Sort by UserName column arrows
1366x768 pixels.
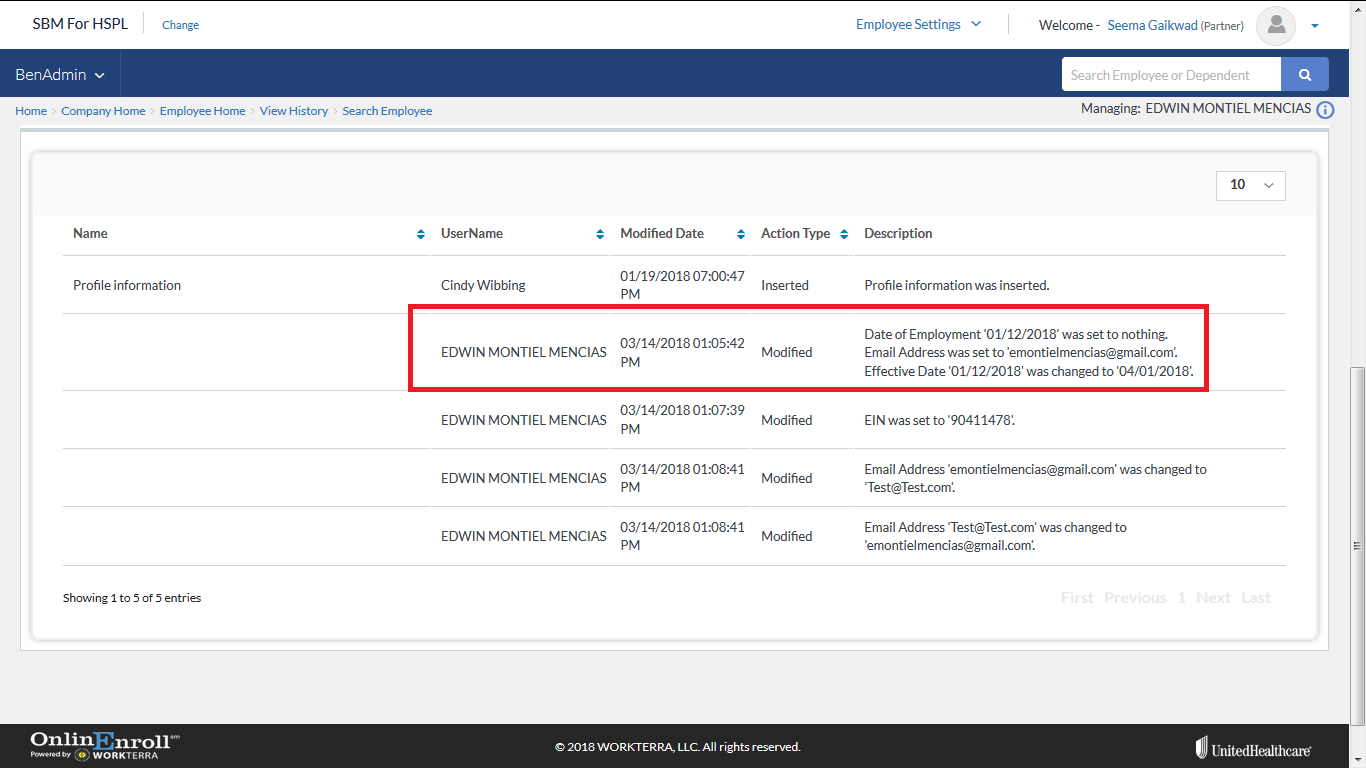pyautogui.click(x=600, y=234)
